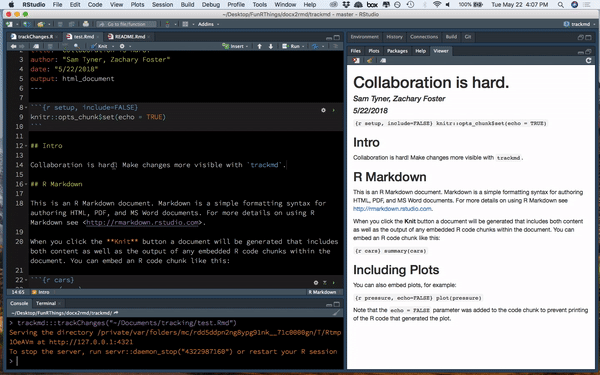Refresh the Viewer pane
The height and width of the screenshot is (375, 600).
click(589, 60)
